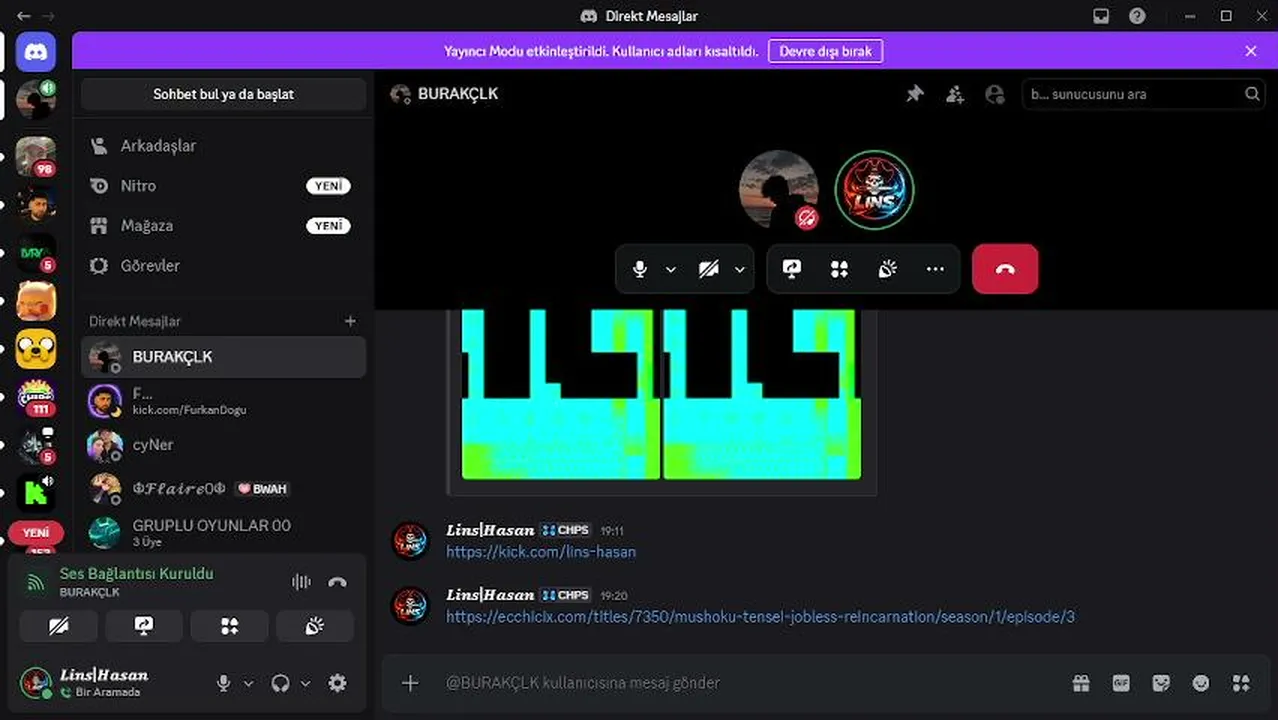Add friends to DM
Viewport: 1278px width, 720px height.
point(955,94)
